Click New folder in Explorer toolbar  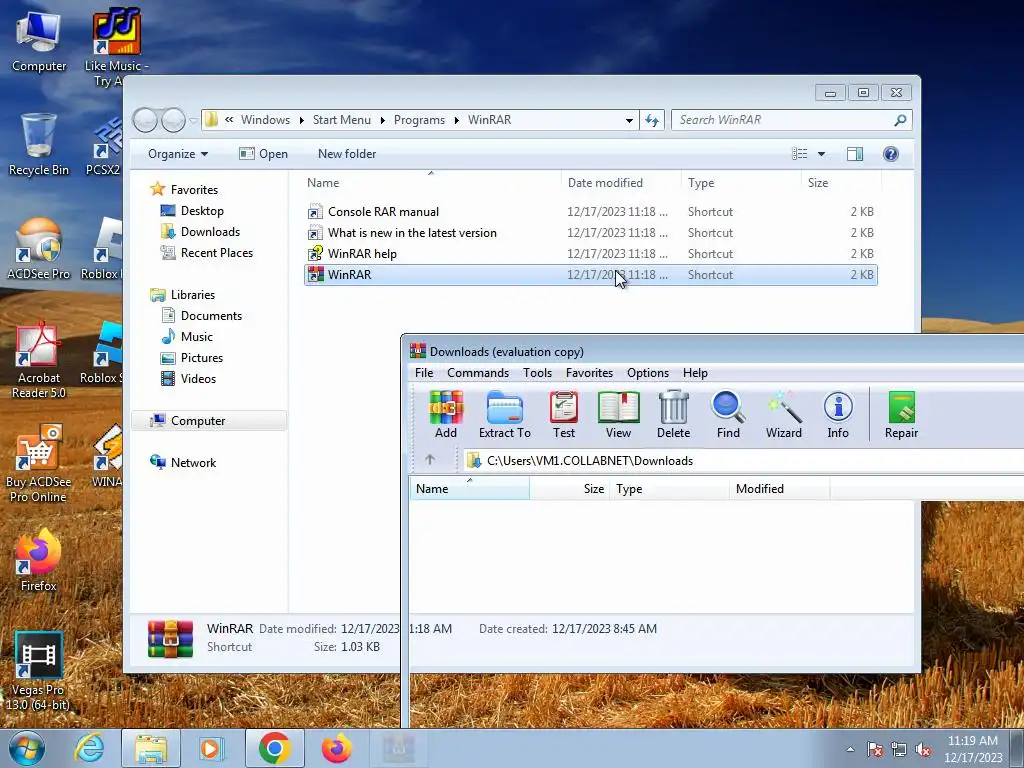(347, 153)
